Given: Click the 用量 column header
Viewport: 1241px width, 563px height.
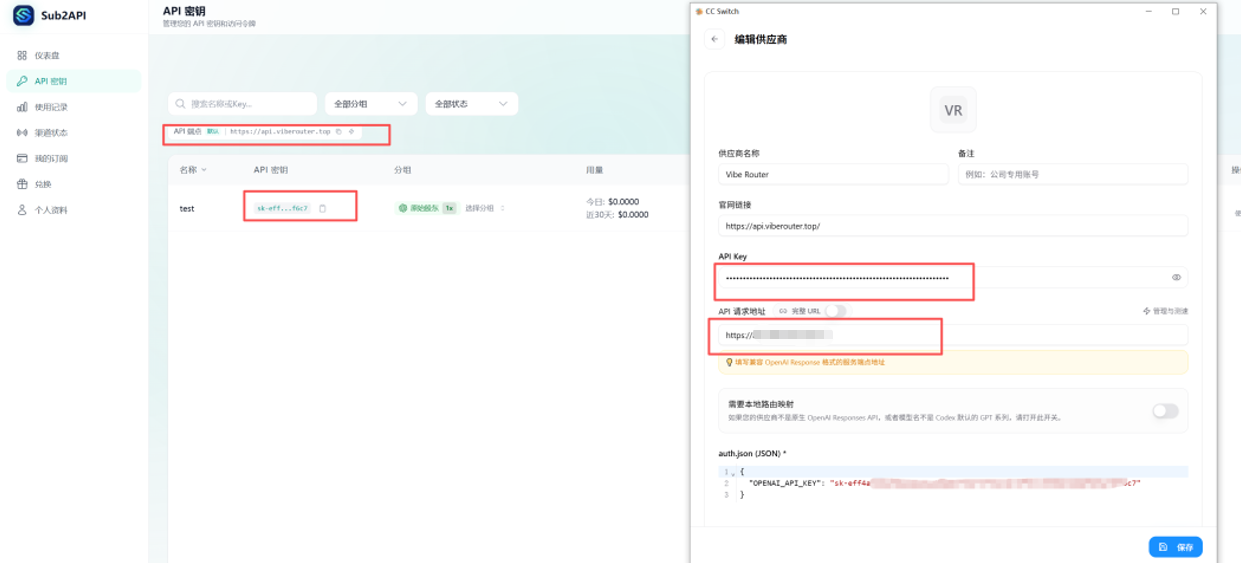Looking at the screenshot, I should coord(594,170).
